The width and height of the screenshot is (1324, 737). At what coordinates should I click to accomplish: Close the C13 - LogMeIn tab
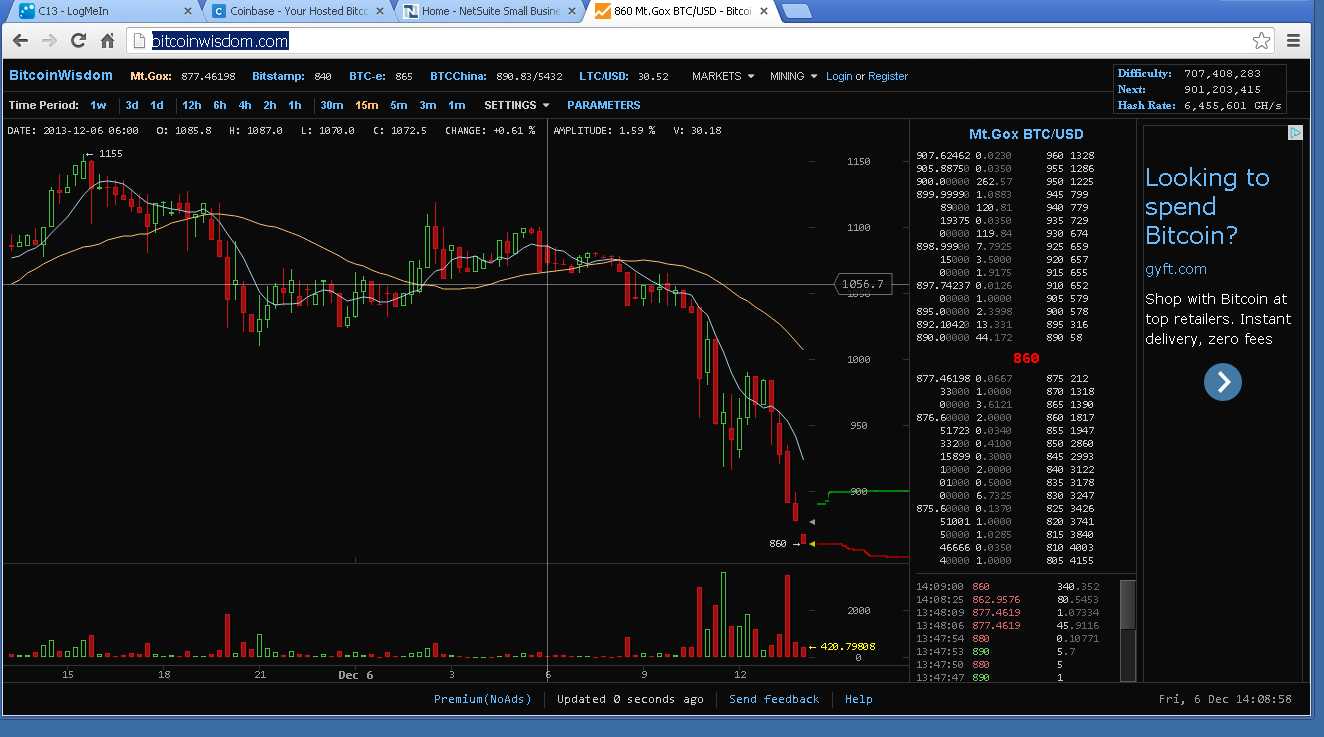pyautogui.click(x=188, y=12)
